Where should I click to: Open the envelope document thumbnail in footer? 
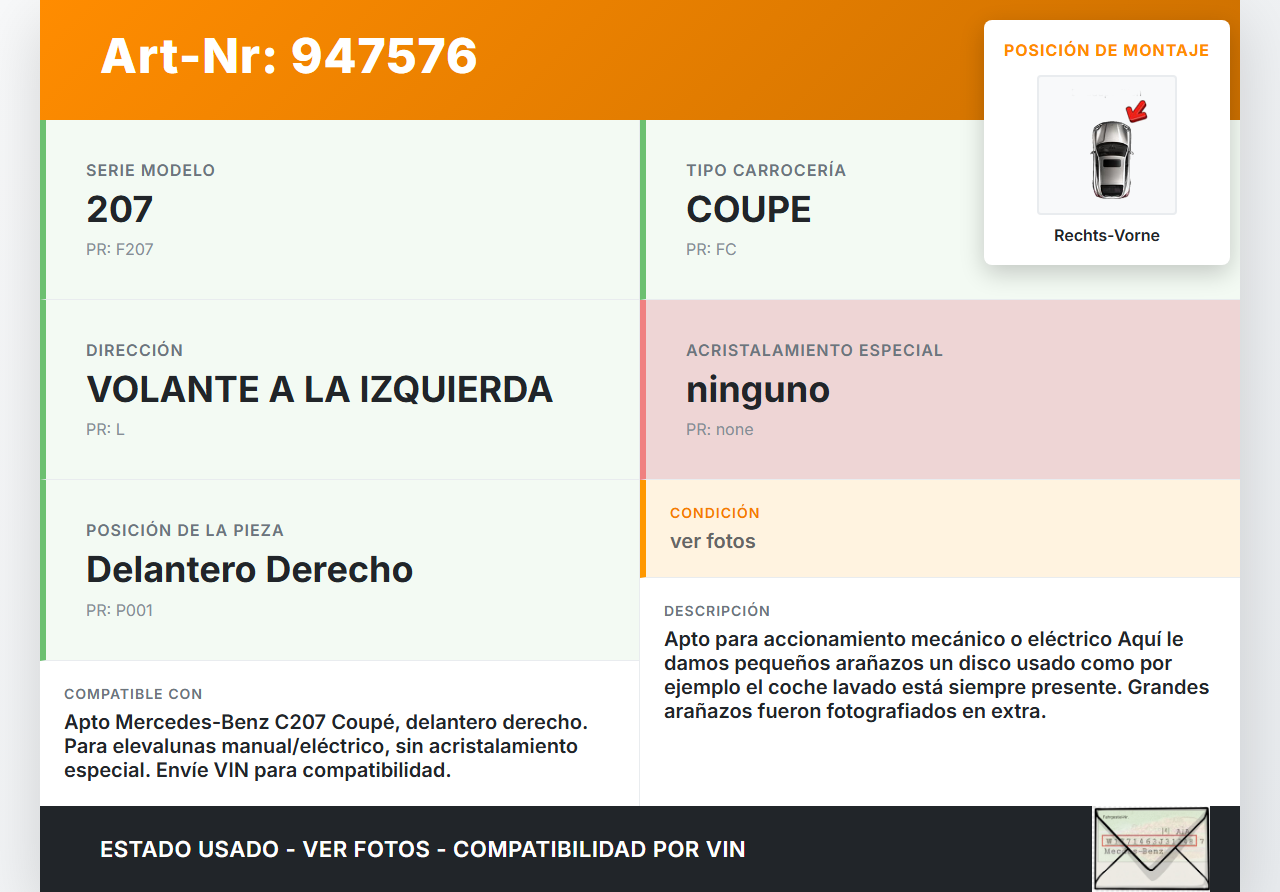point(1151,848)
